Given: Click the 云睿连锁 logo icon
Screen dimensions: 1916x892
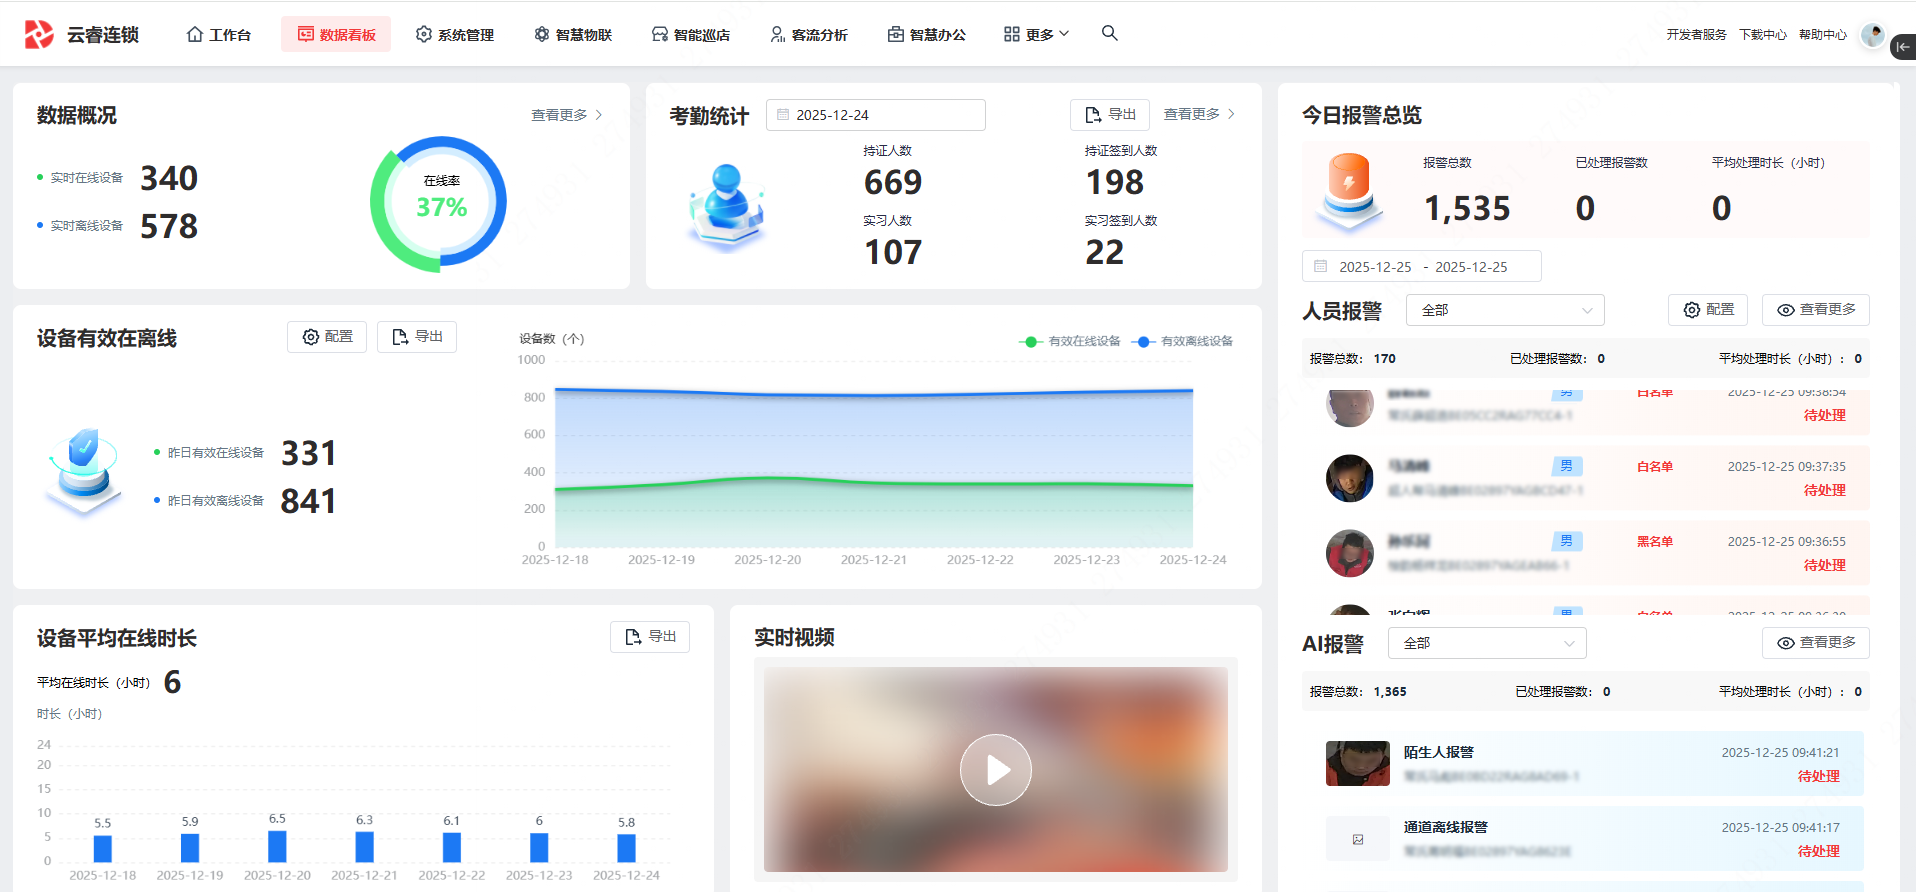Looking at the screenshot, I should click(39, 35).
